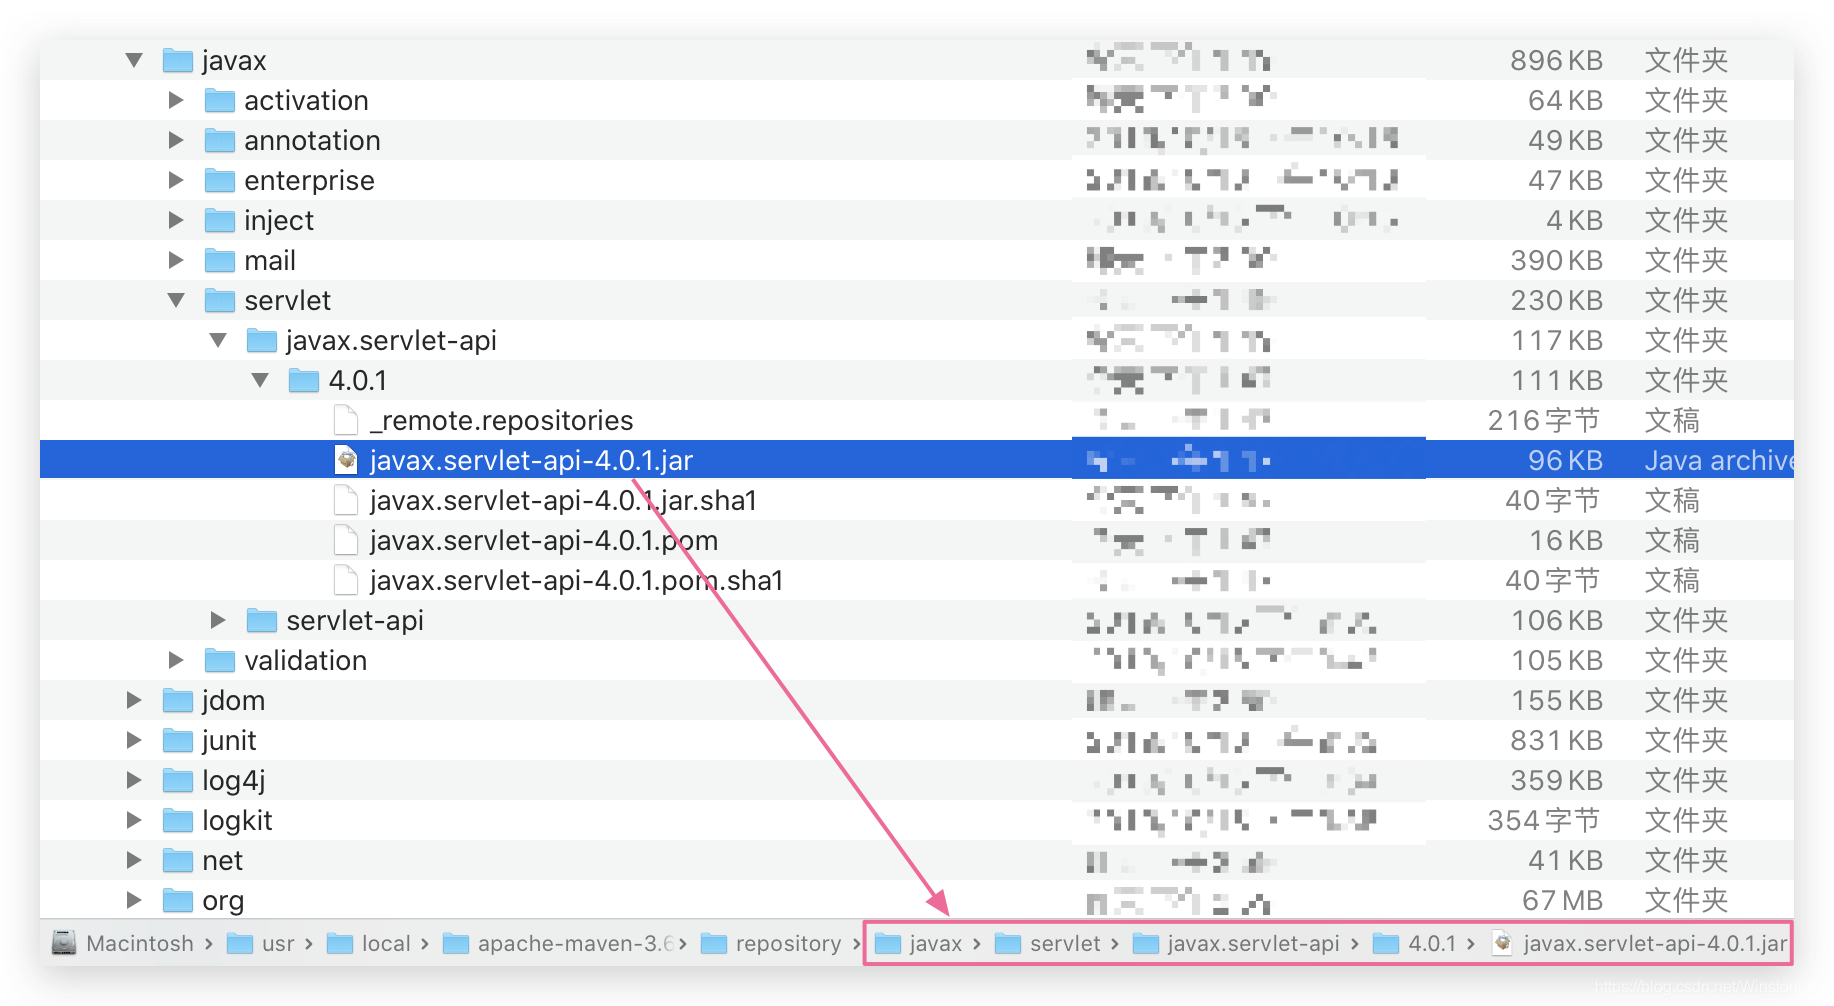Select the inject folder icon
The width and height of the screenshot is (1834, 1006).
pyautogui.click(x=220, y=220)
